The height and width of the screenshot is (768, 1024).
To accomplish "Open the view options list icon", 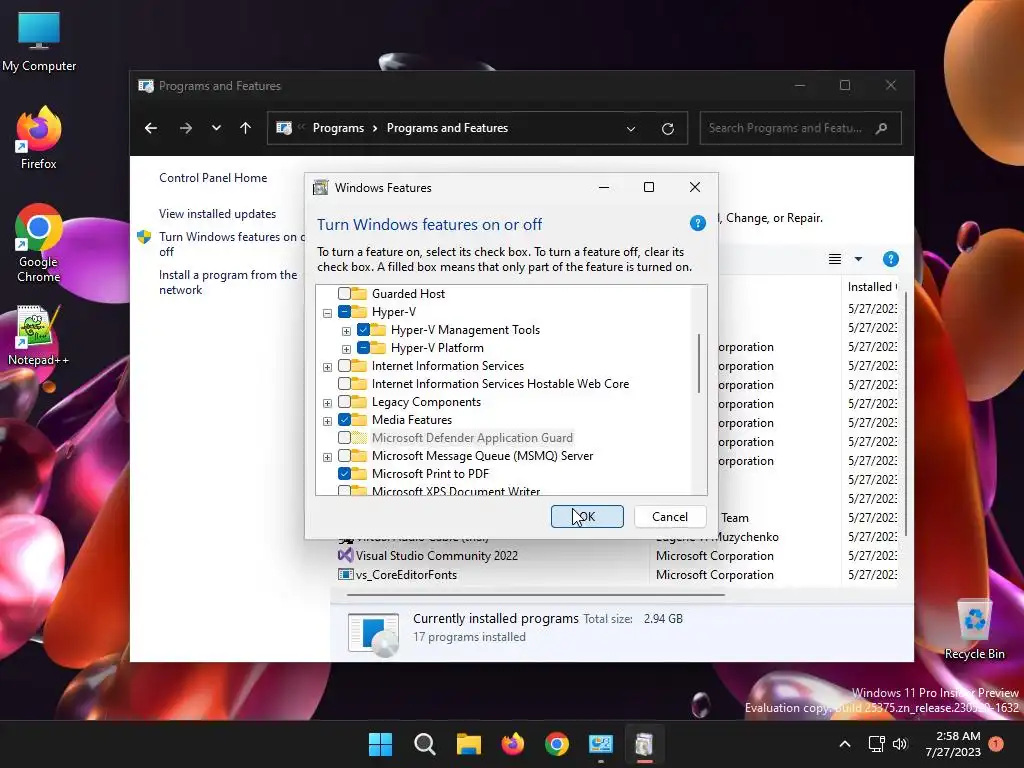I will click(835, 259).
